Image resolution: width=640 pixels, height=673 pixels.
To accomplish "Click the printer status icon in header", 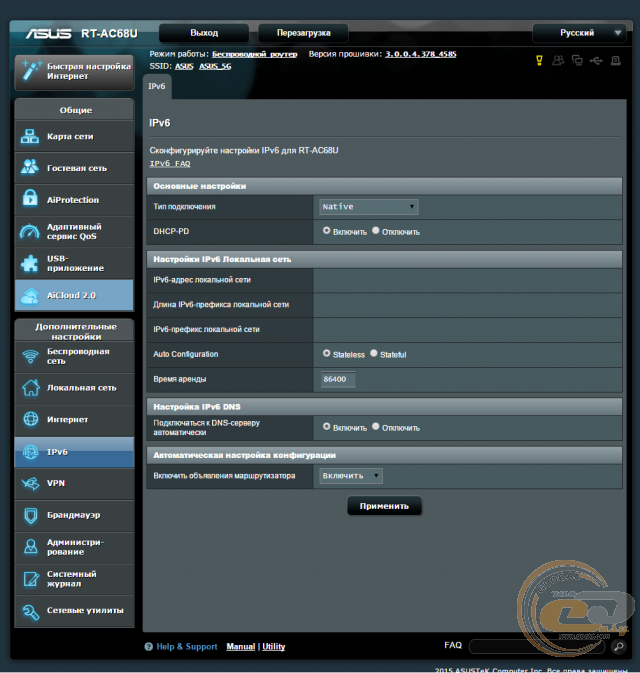I will 616,61.
